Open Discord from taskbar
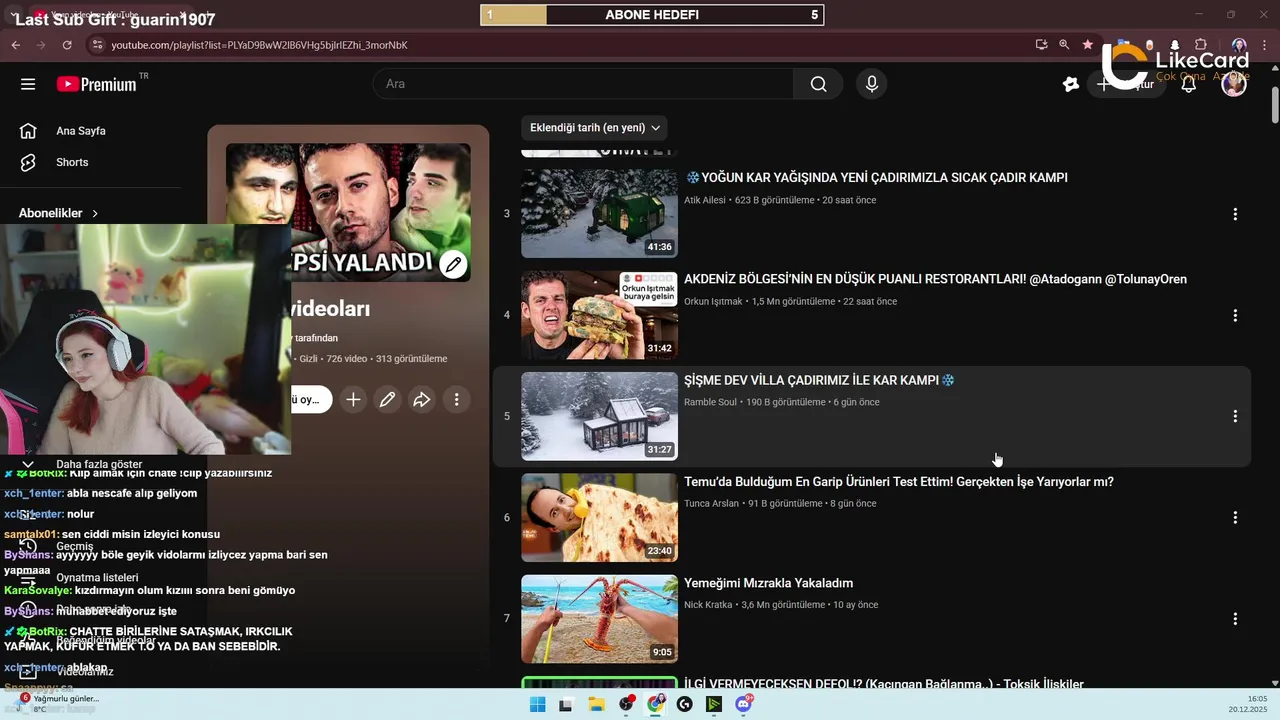This screenshot has width=1280, height=720. 743,704
